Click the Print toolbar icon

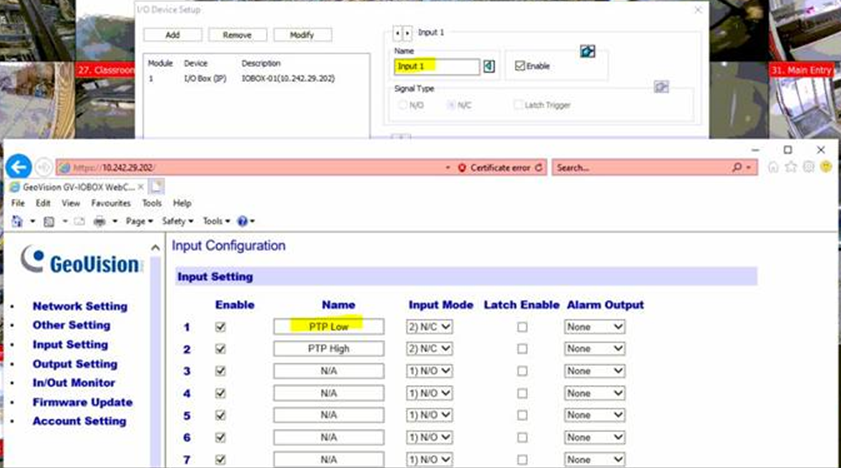point(99,221)
